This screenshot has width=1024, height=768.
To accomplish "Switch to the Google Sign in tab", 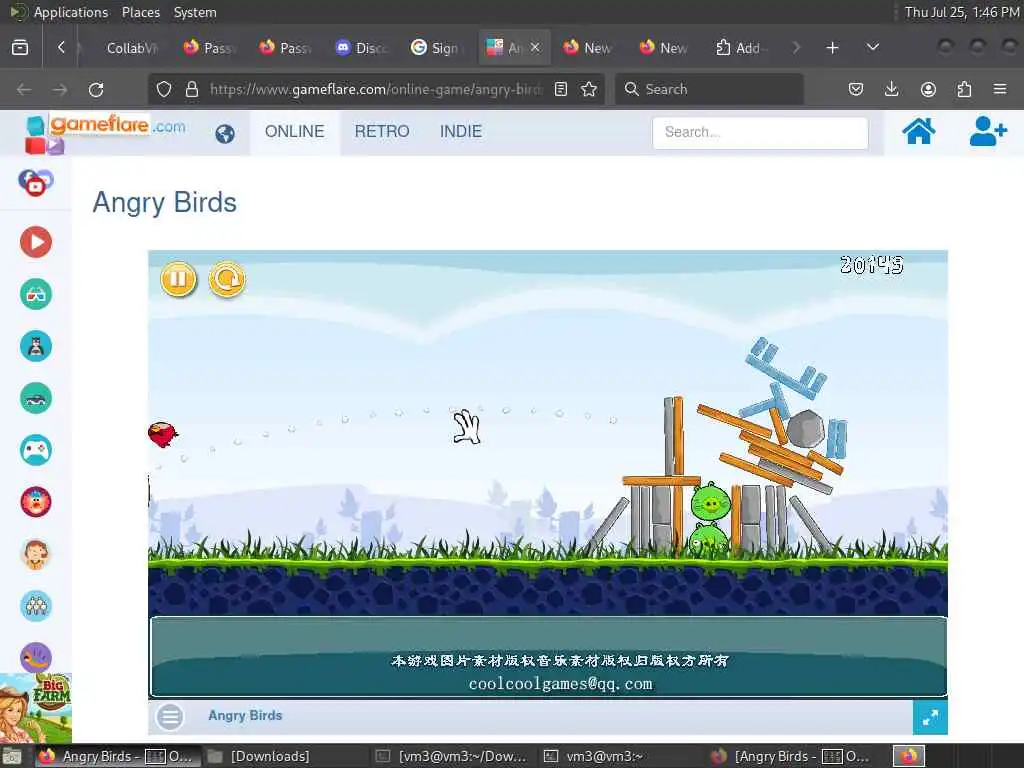I will click(x=437, y=48).
